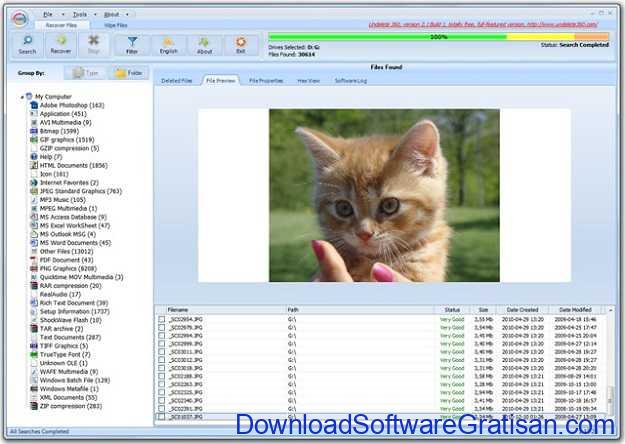Click the Adobe Photoshop file type icon
This screenshot has height=444, width=625.
(x=34, y=105)
